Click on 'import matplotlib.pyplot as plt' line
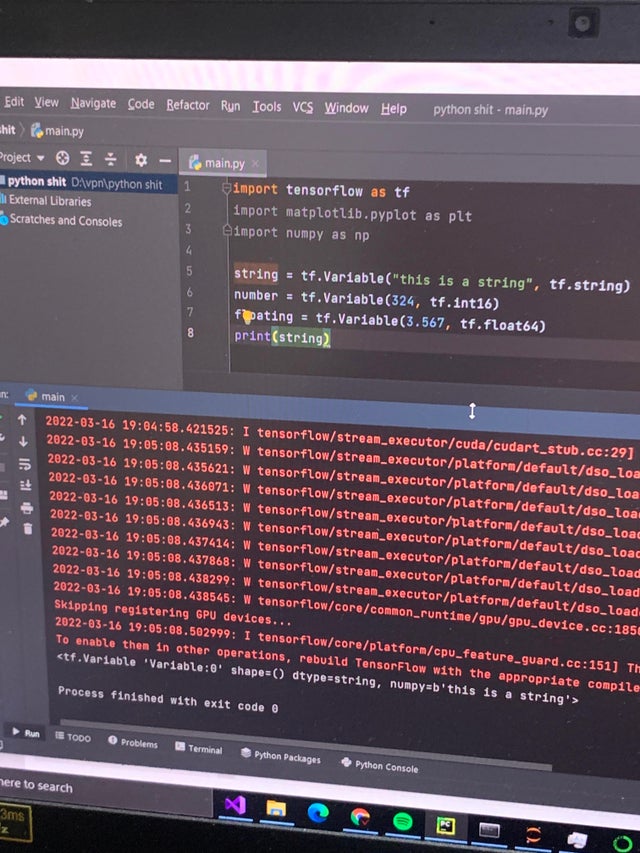640x853 pixels. coord(352,213)
